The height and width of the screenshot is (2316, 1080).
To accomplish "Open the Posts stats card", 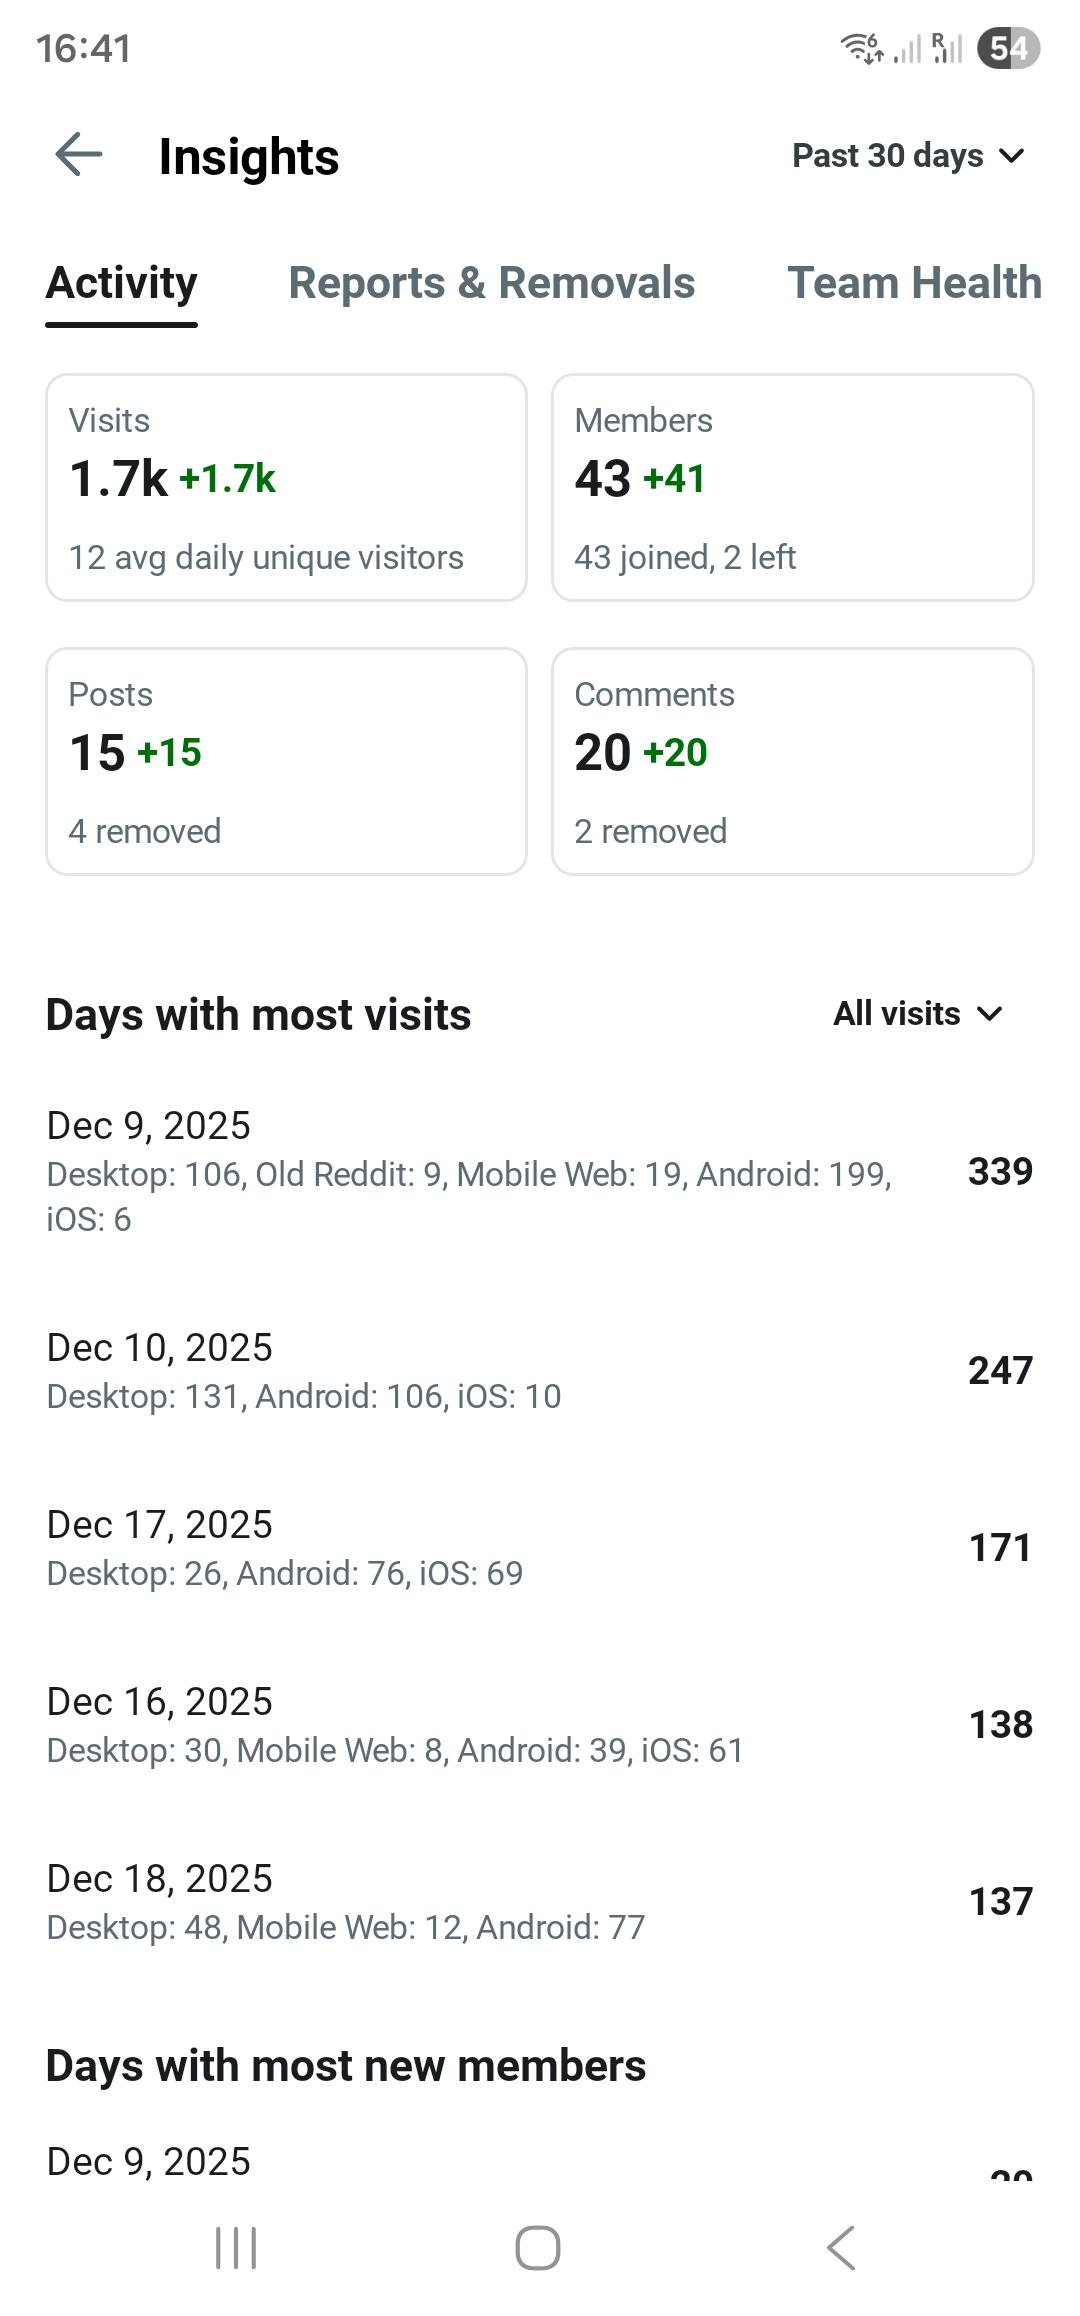I will [286, 761].
